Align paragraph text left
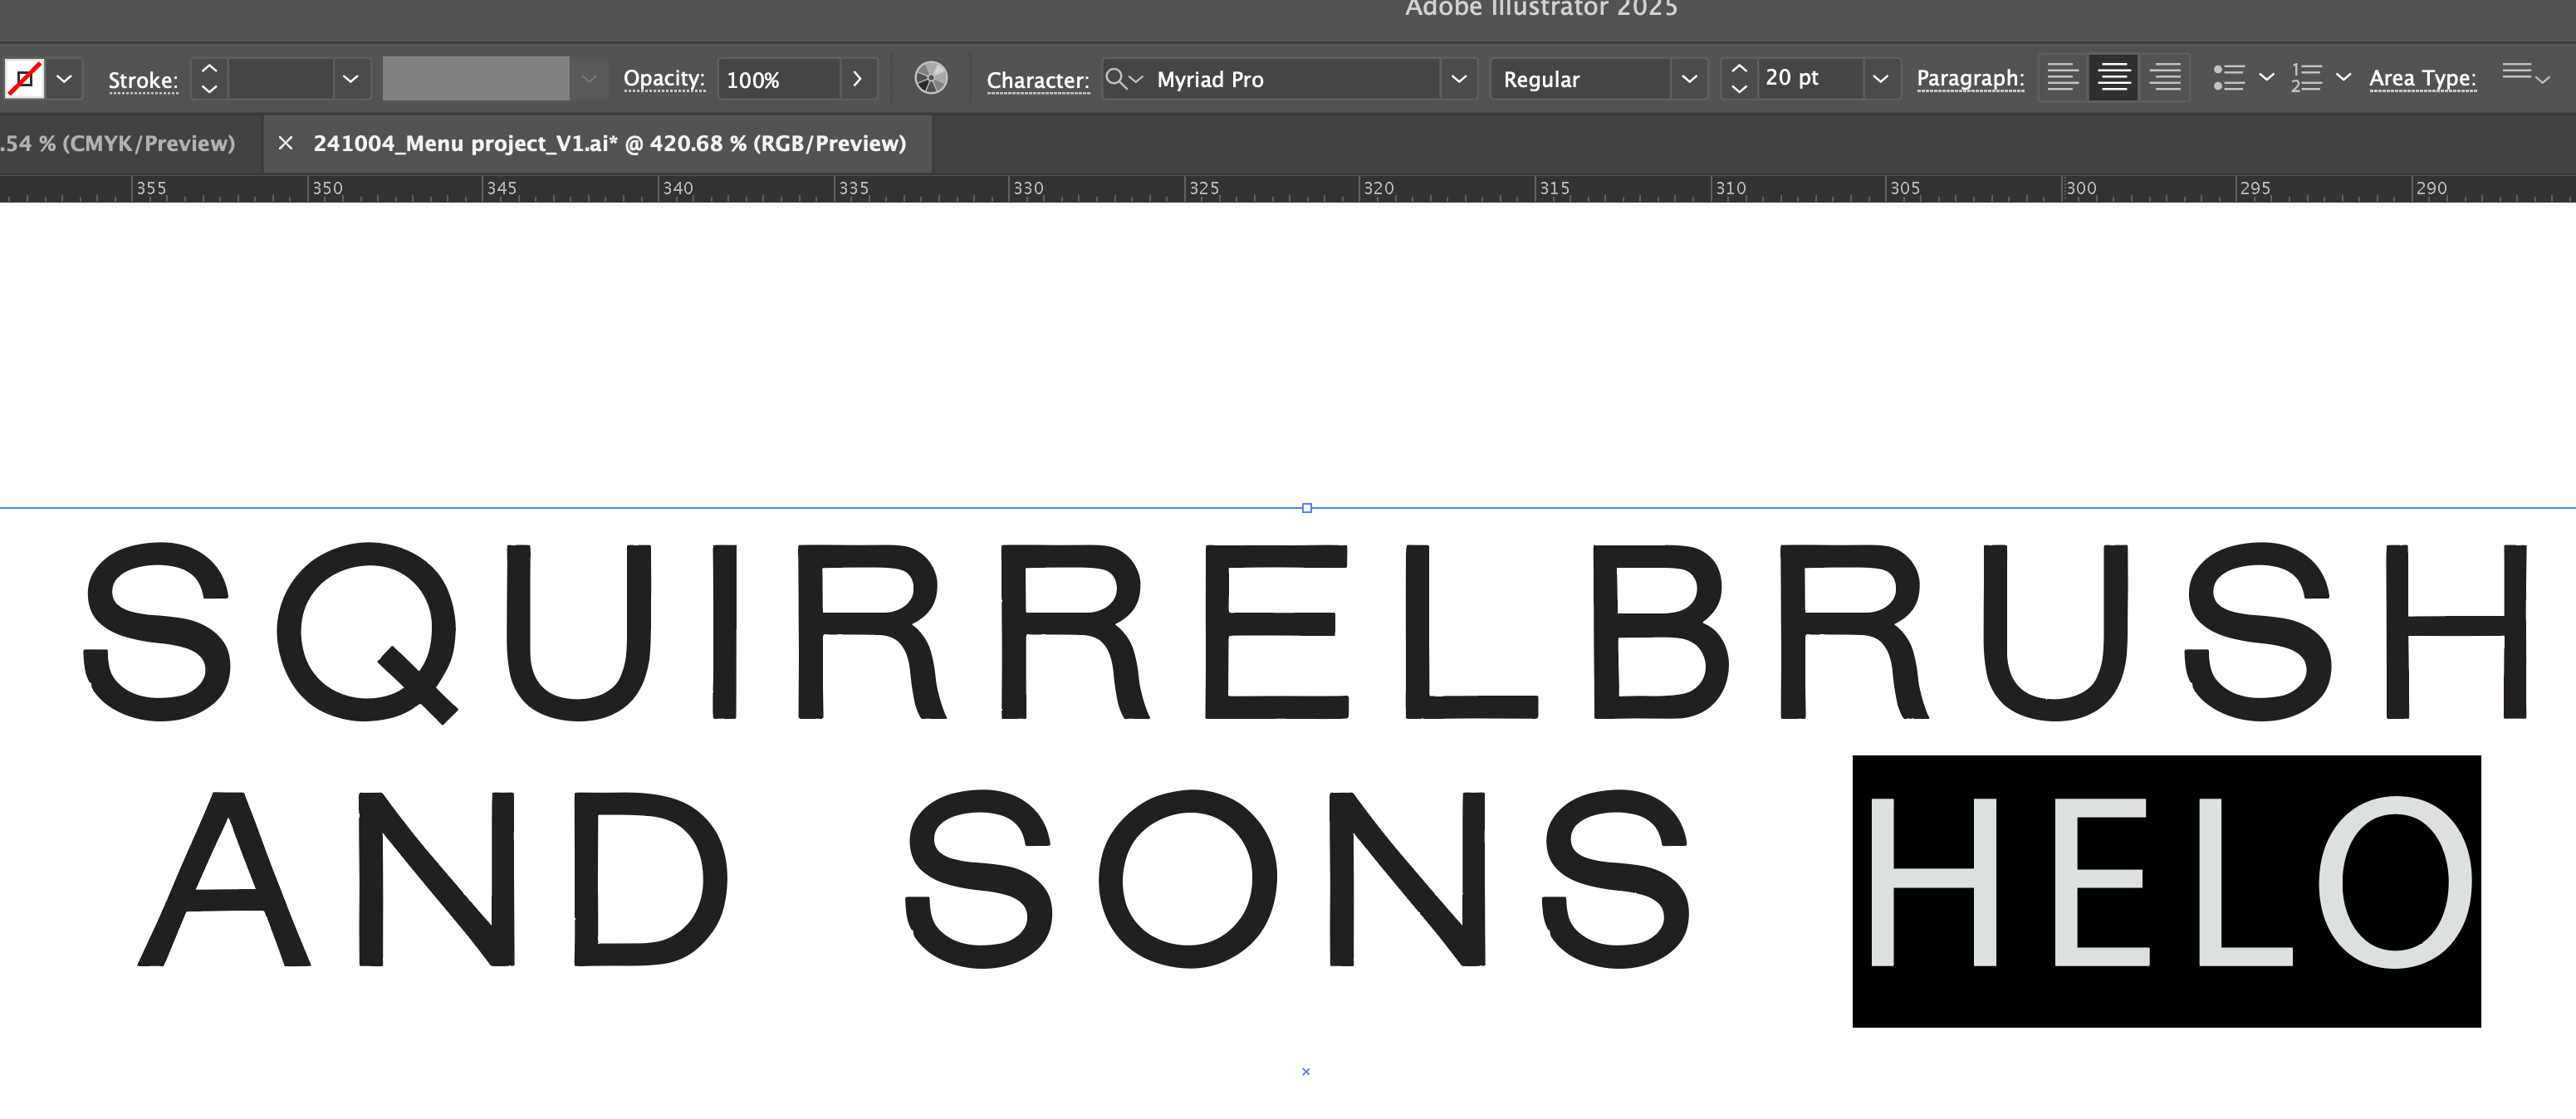 [x=2062, y=78]
